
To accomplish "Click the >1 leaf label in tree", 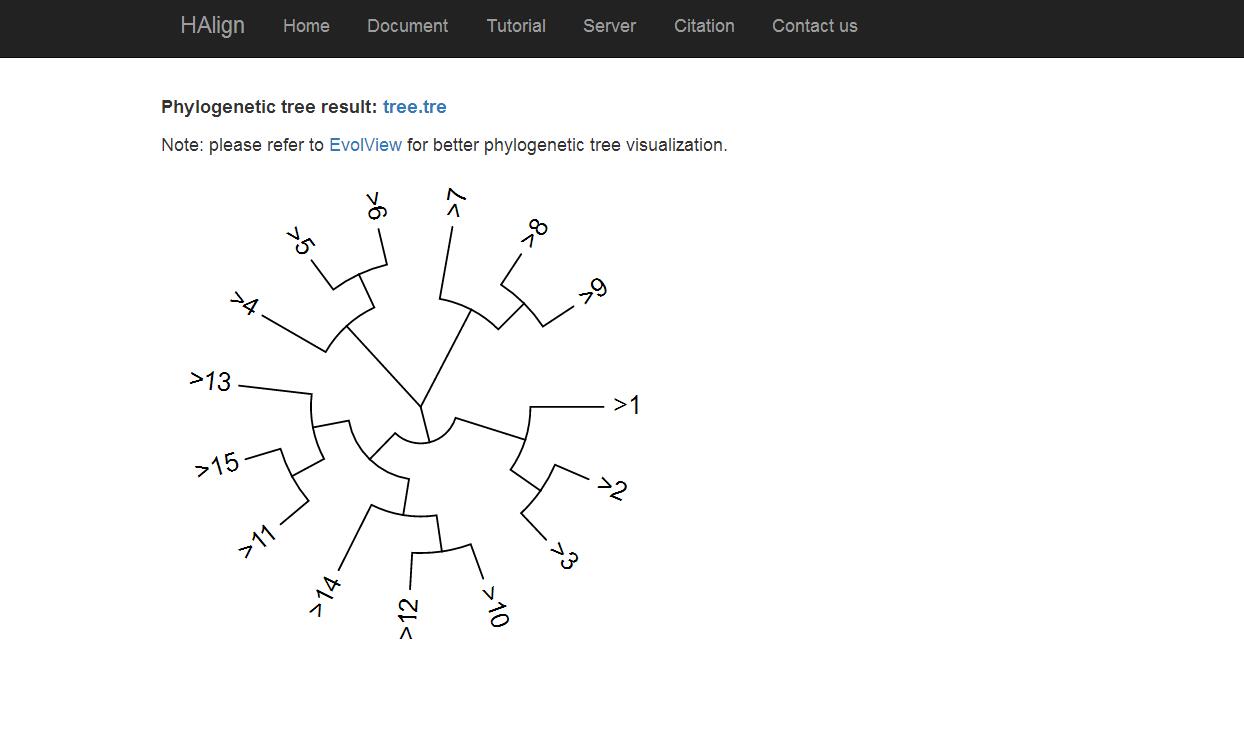I will coord(627,405).
